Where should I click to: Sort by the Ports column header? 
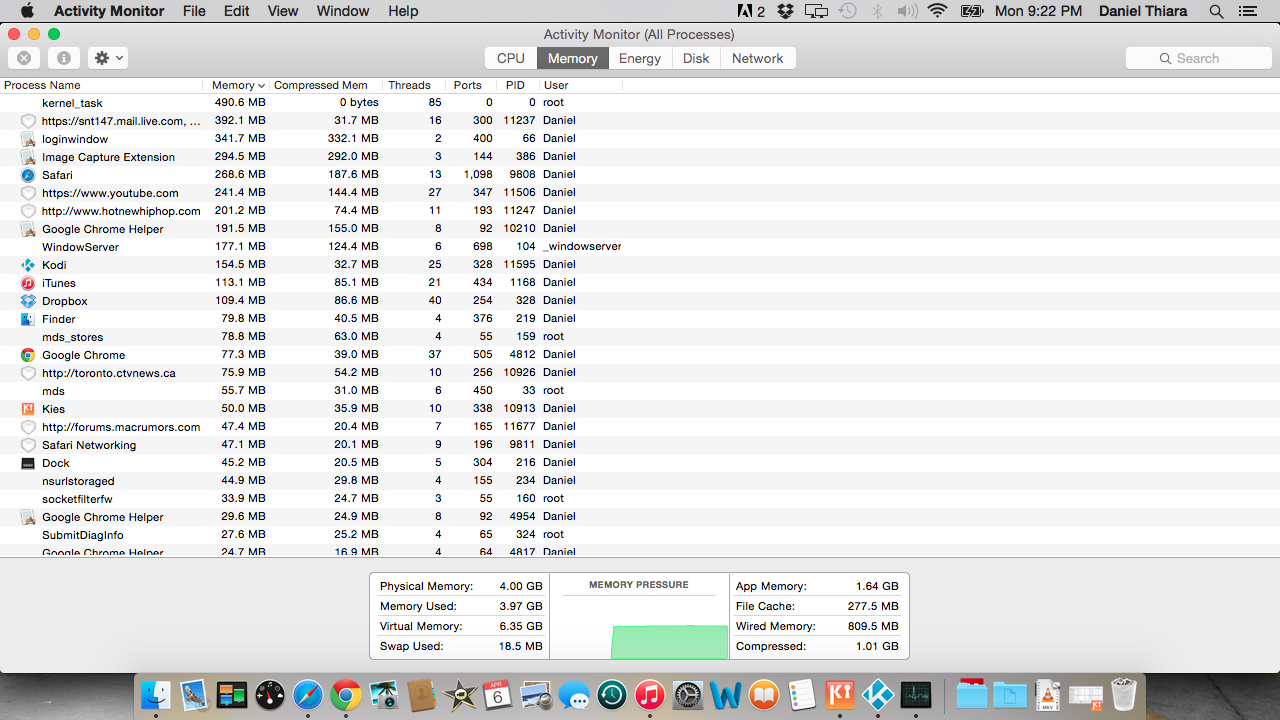470,85
